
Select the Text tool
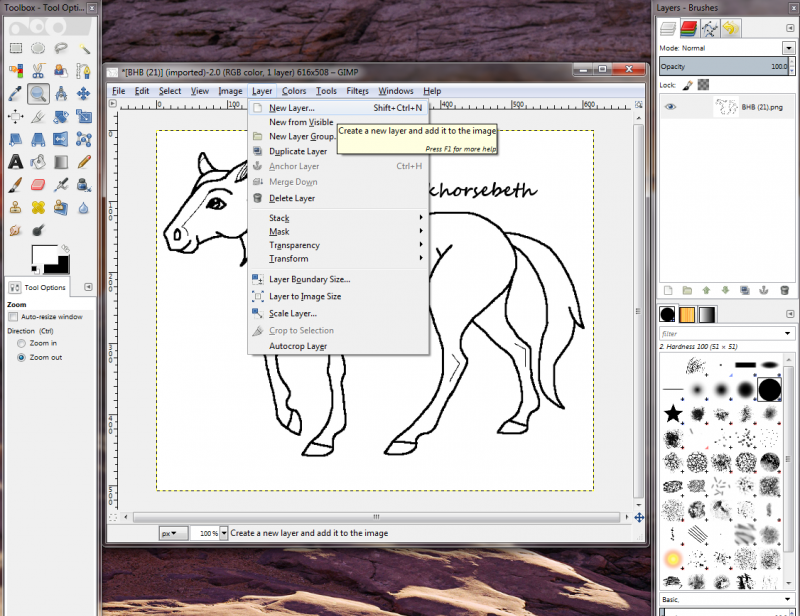pyautogui.click(x=16, y=162)
